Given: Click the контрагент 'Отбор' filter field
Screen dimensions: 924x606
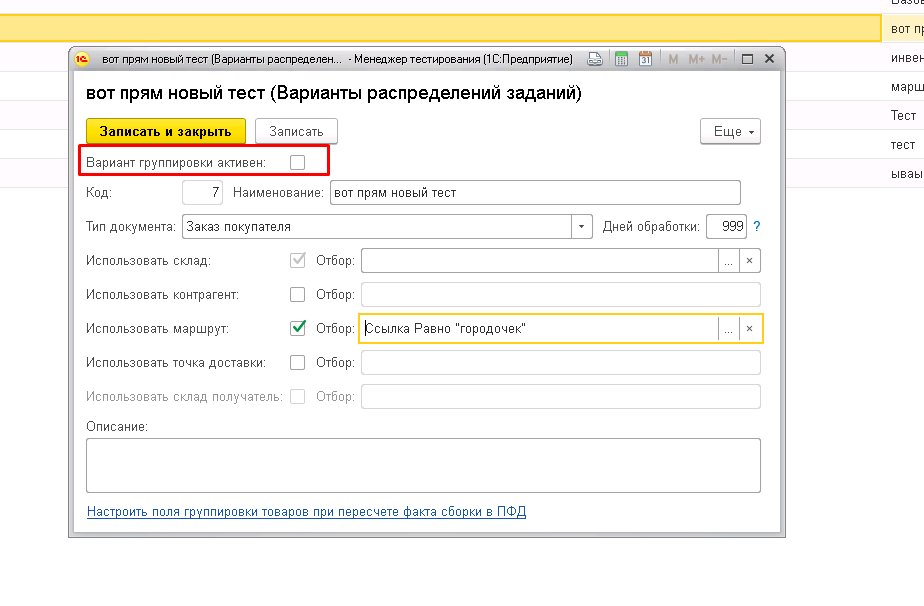Looking at the screenshot, I should [561, 294].
